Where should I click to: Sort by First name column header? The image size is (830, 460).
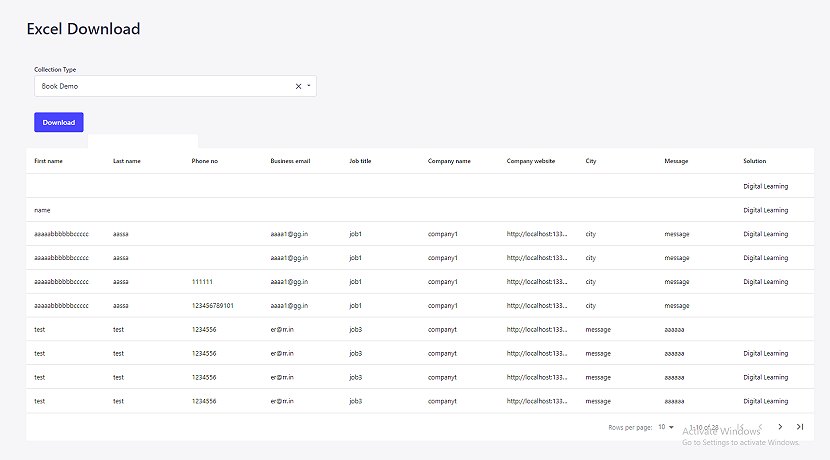click(x=48, y=161)
